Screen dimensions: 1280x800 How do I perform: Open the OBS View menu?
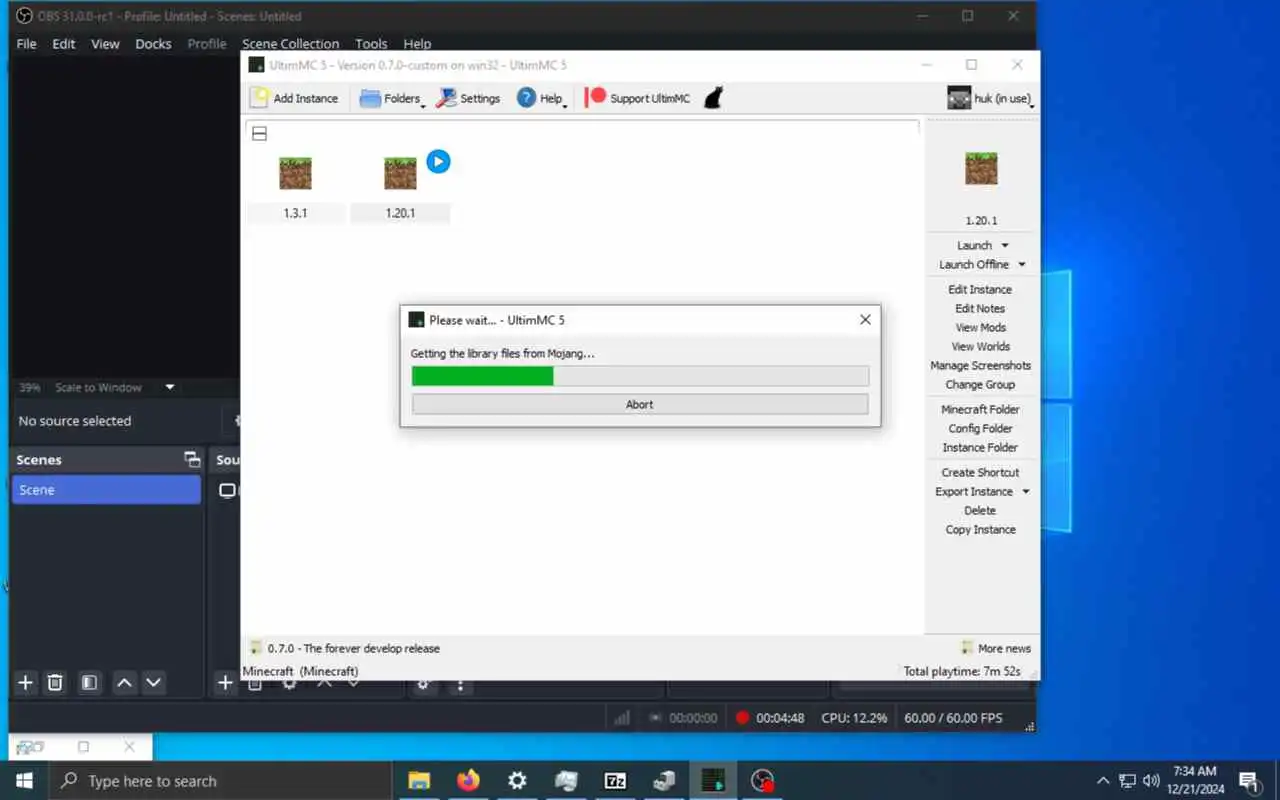click(x=105, y=44)
